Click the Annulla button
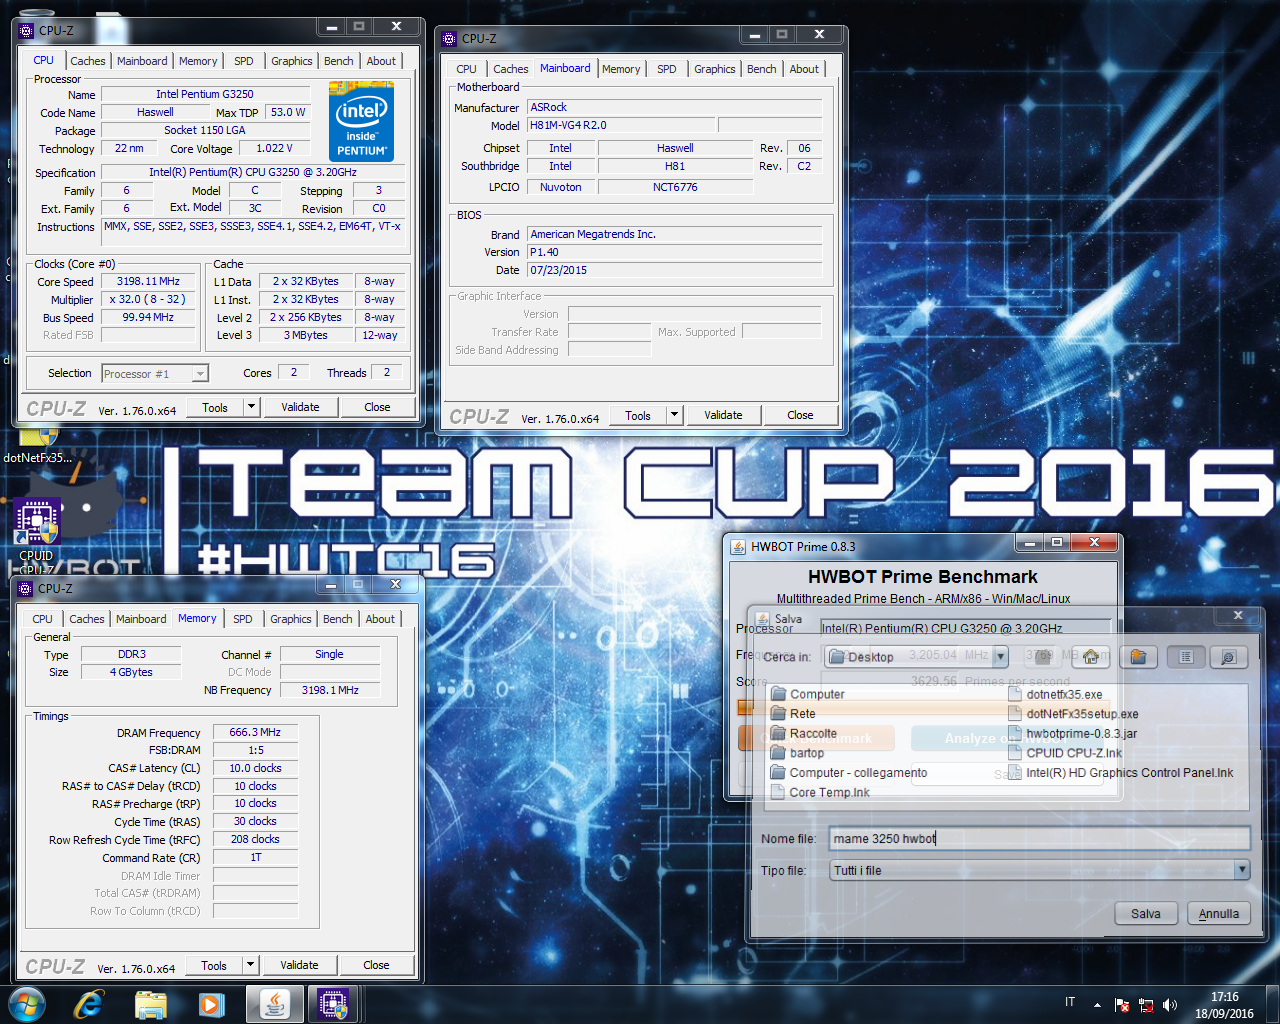 coord(1219,913)
